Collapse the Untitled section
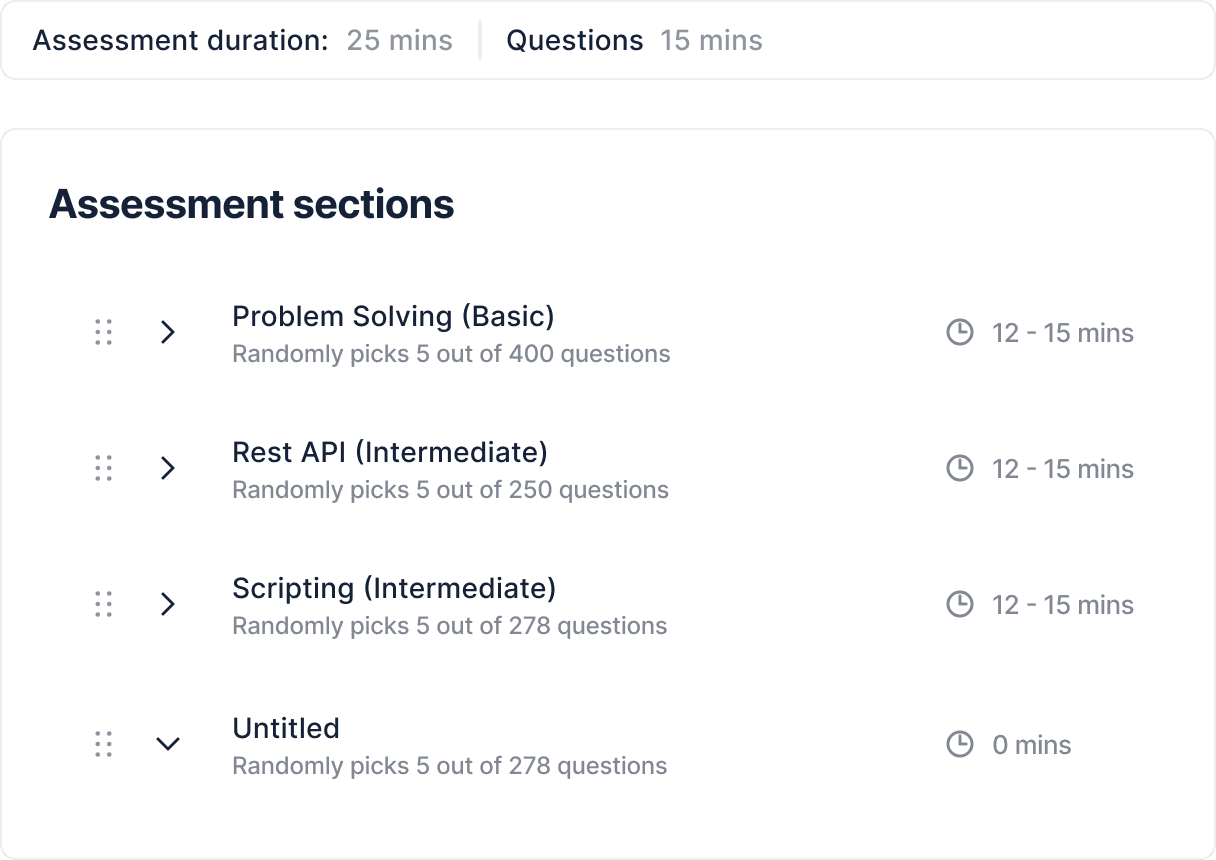Viewport: 1216px width, 860px height. [168, 744]
